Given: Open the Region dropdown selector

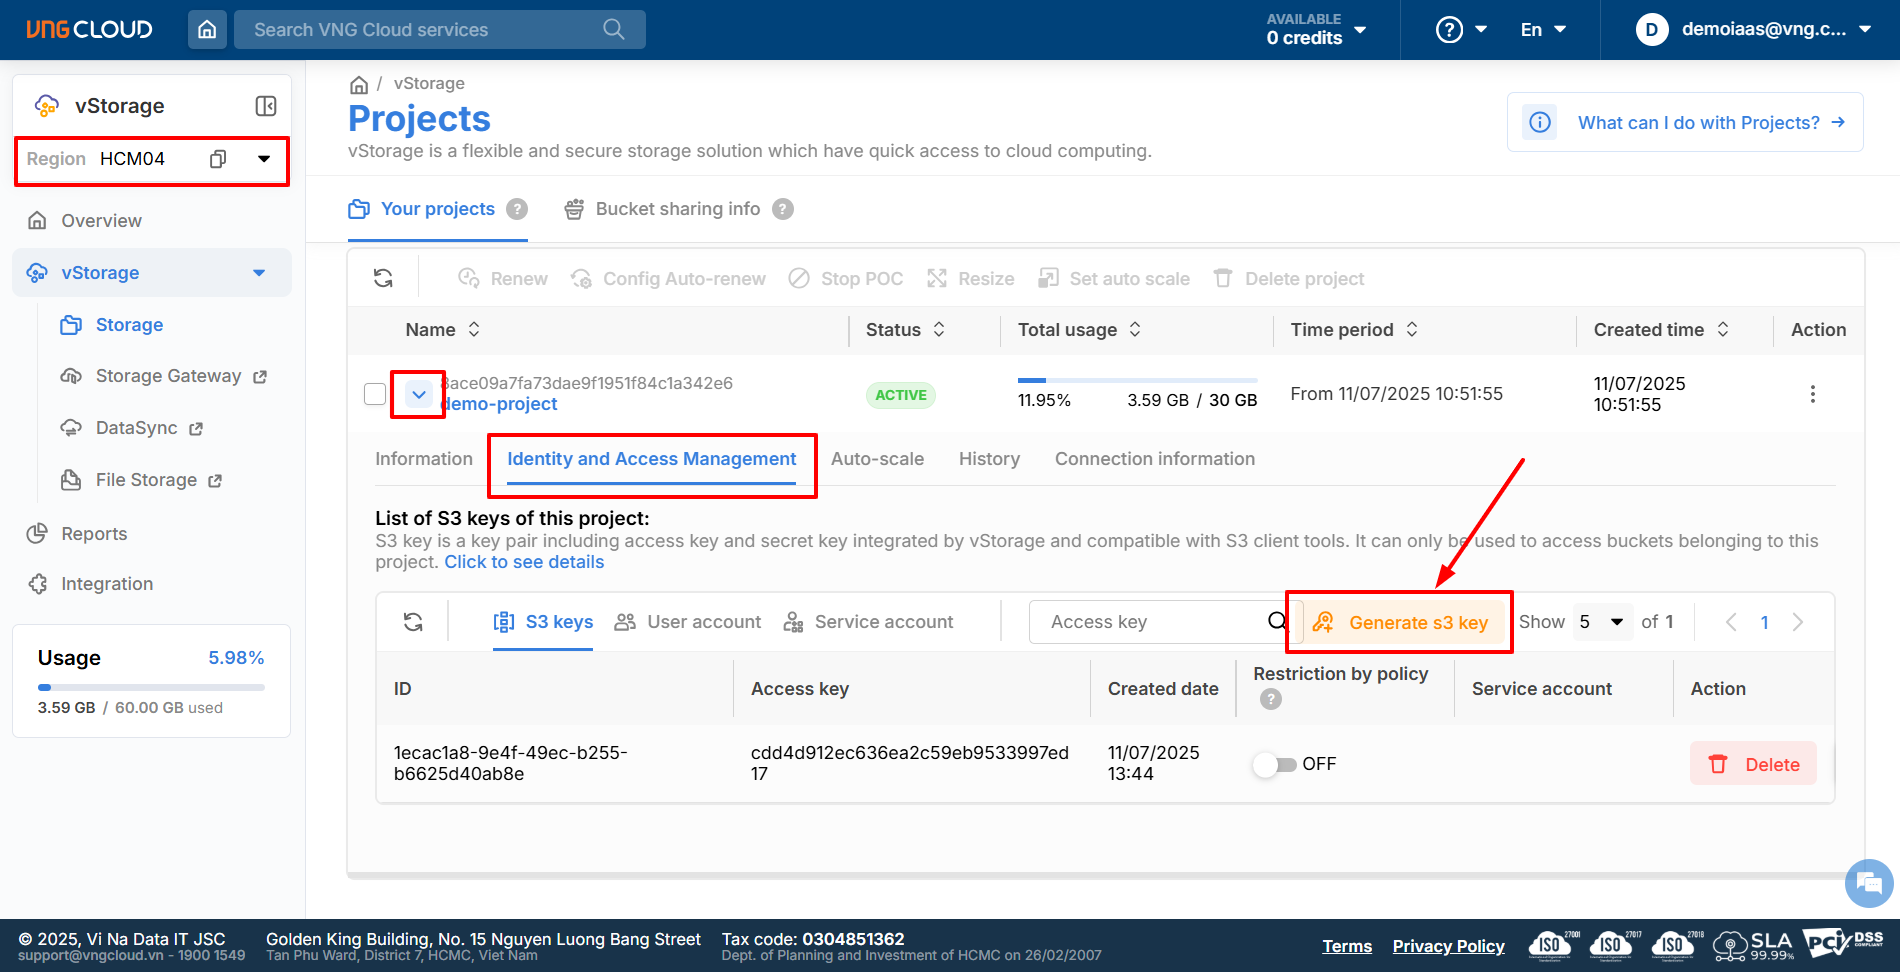Looking at the screenshot, I should pos(264,159).
